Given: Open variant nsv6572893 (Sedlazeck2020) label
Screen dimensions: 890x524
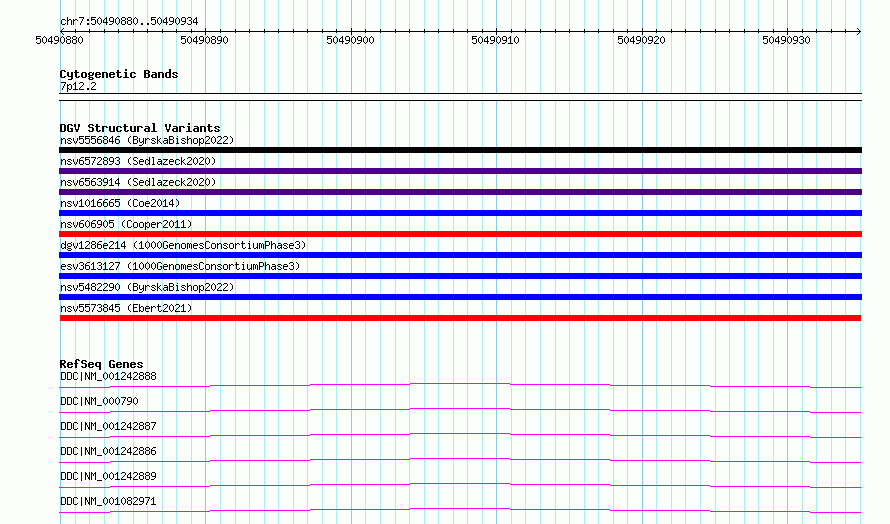Looking at the screenshot, I should pos(138,161).
